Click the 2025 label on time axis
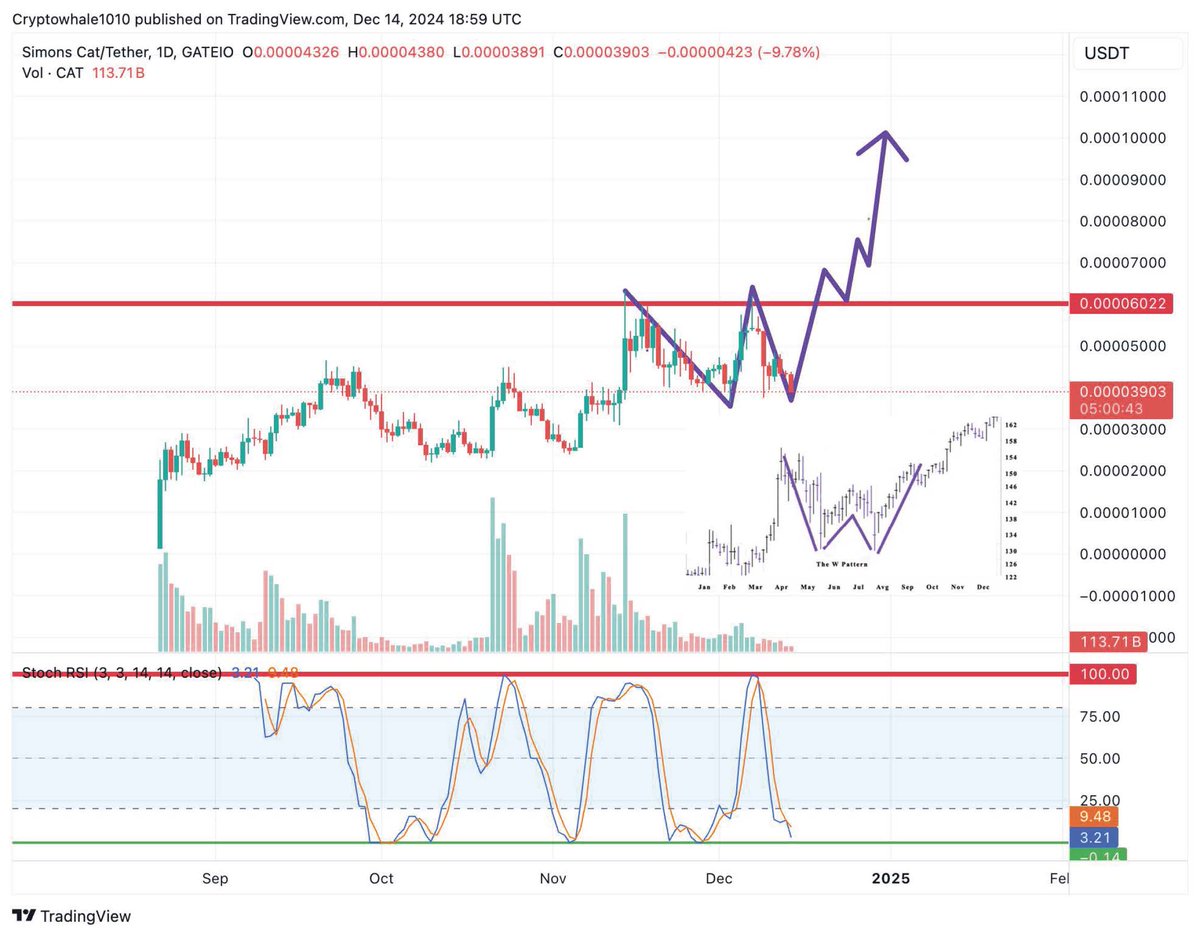The height and width of the screenshot is (937, 1200). click(x=890, y=879)
